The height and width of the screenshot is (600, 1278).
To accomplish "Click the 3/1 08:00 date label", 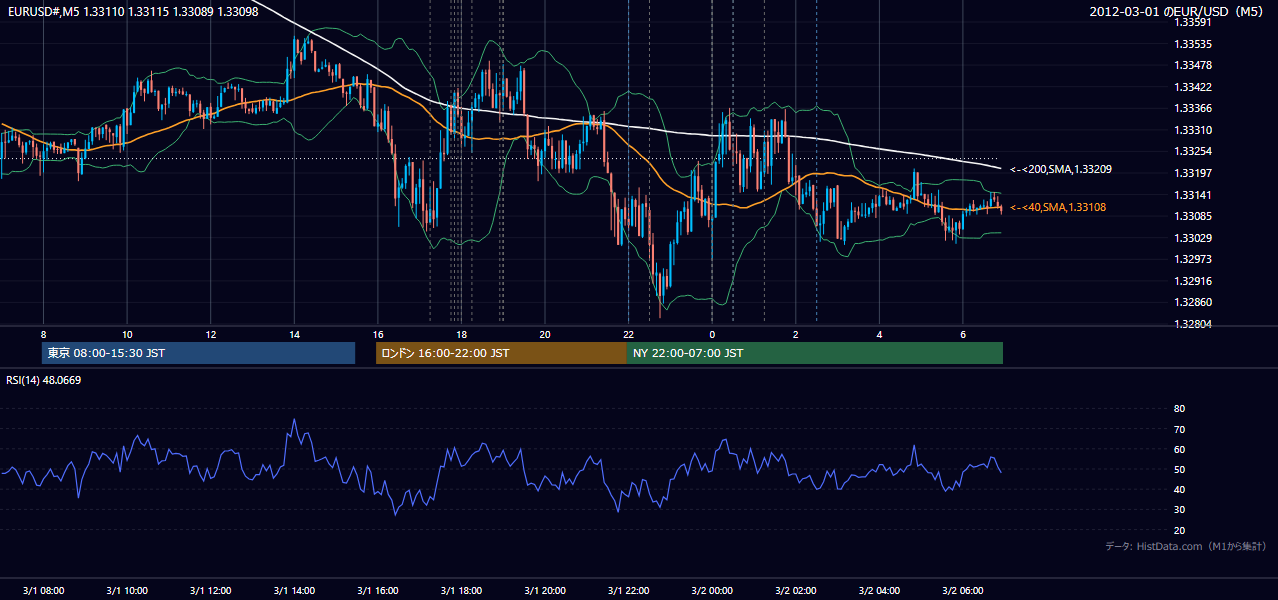I will pos(43,590).
